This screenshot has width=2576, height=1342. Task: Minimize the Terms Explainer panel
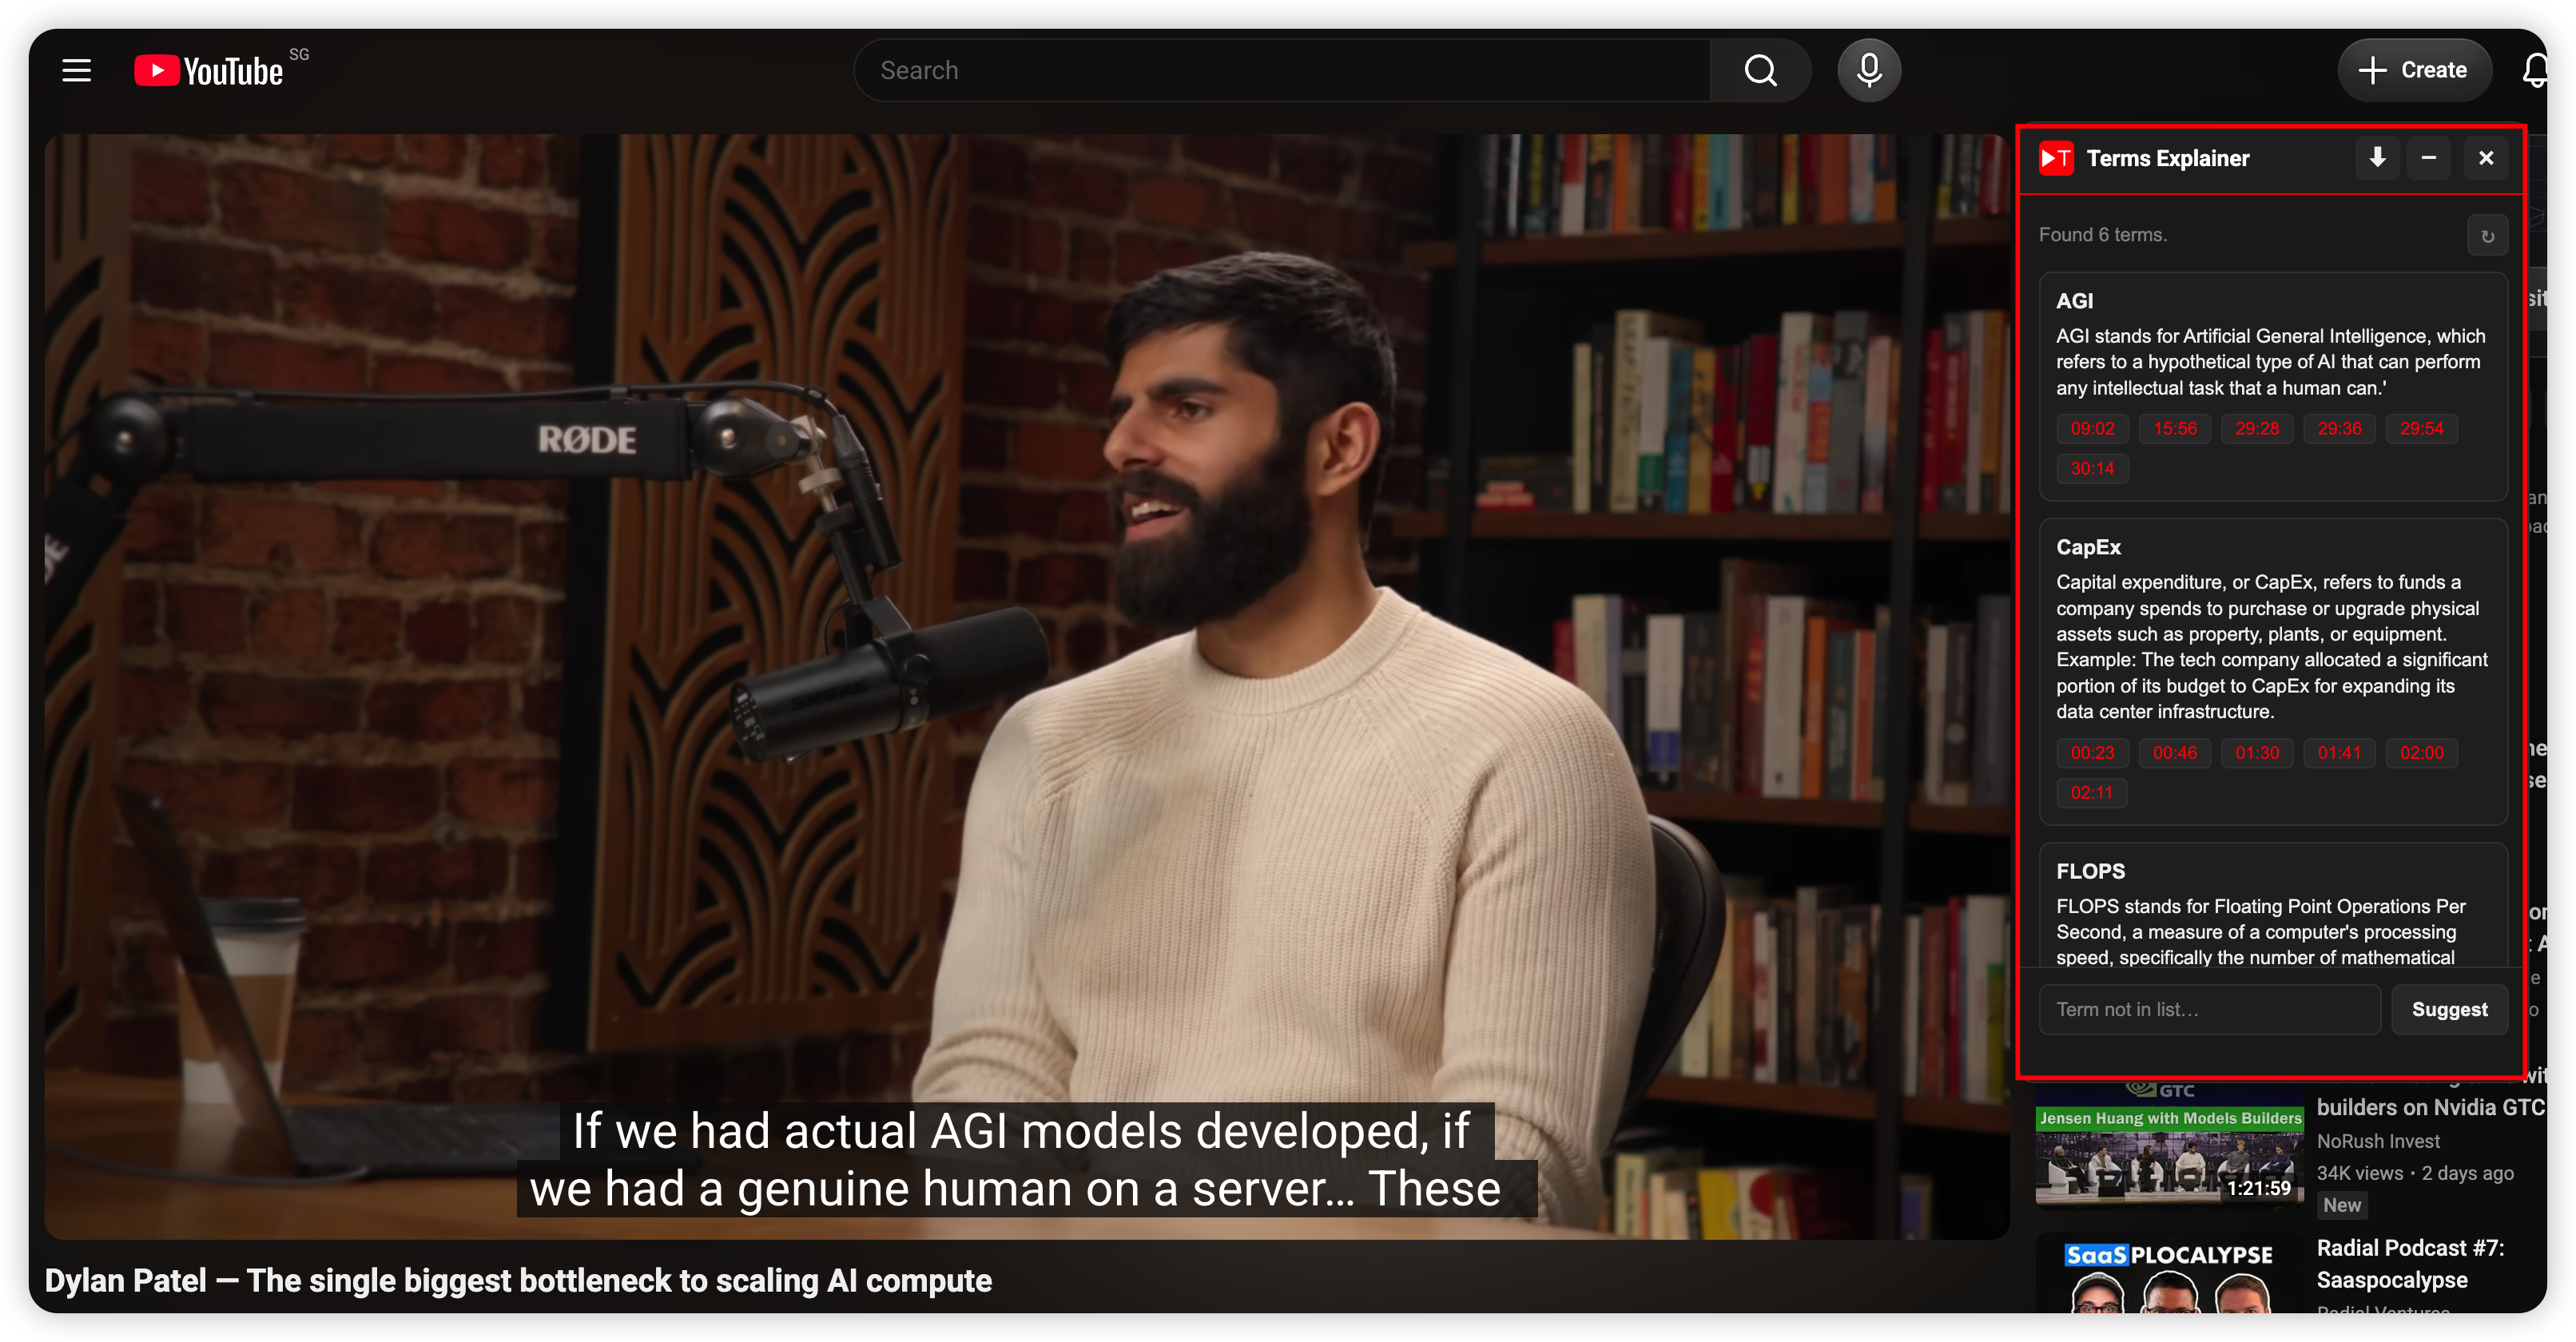point(2429,158)
